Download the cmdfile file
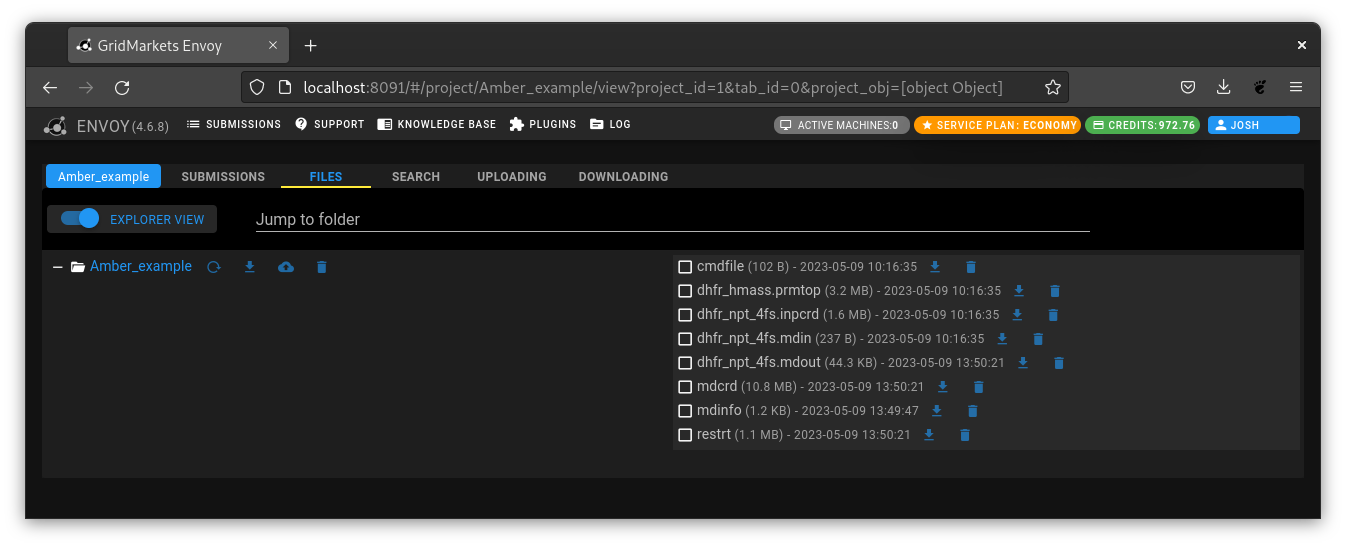1346x547 pixels. tap(935, 267)
